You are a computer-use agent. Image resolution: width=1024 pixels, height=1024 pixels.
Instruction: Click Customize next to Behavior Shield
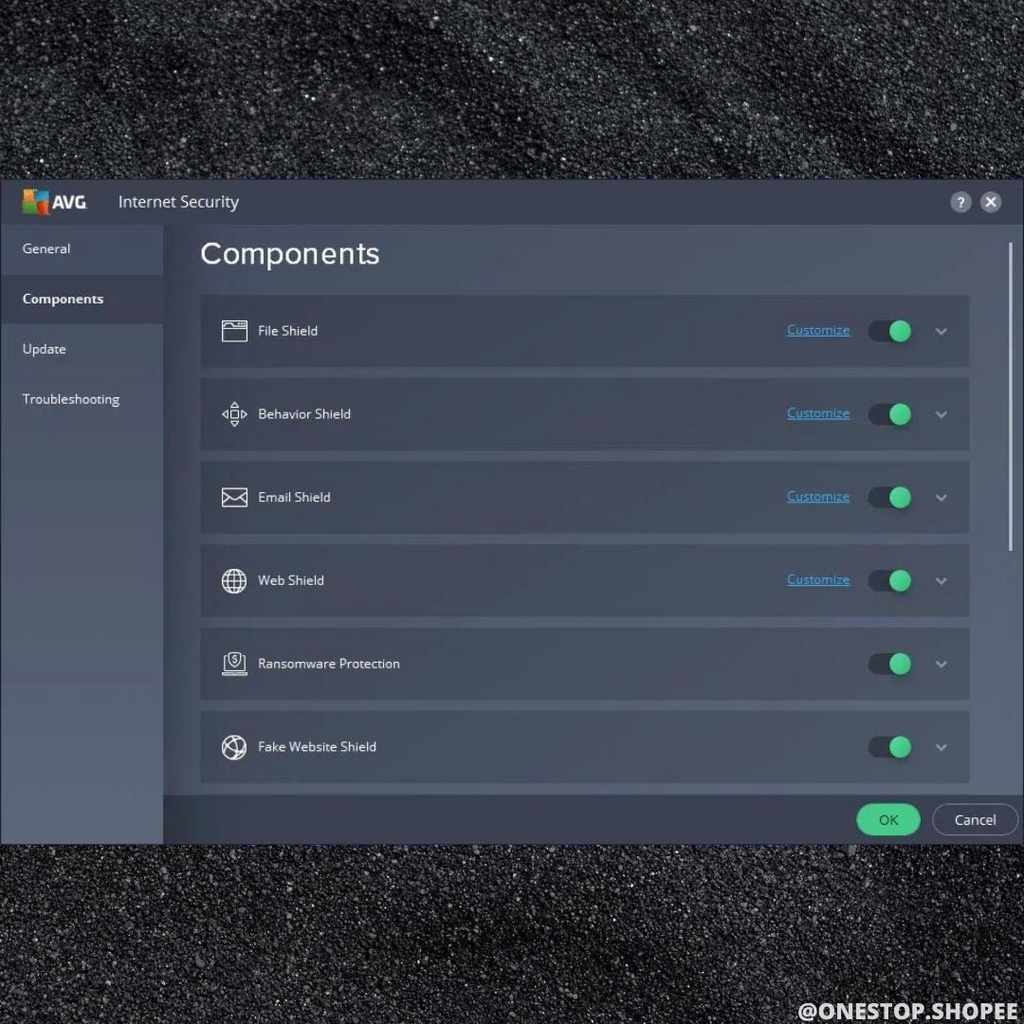(x=818, y=413)
